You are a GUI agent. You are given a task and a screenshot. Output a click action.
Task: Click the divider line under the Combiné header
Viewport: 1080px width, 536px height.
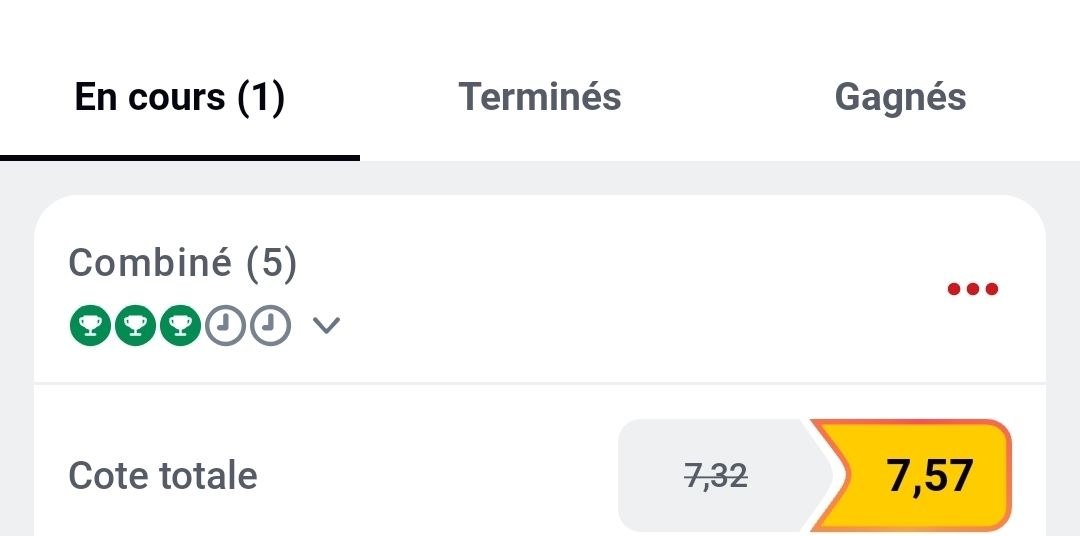(x=540, y=382)
